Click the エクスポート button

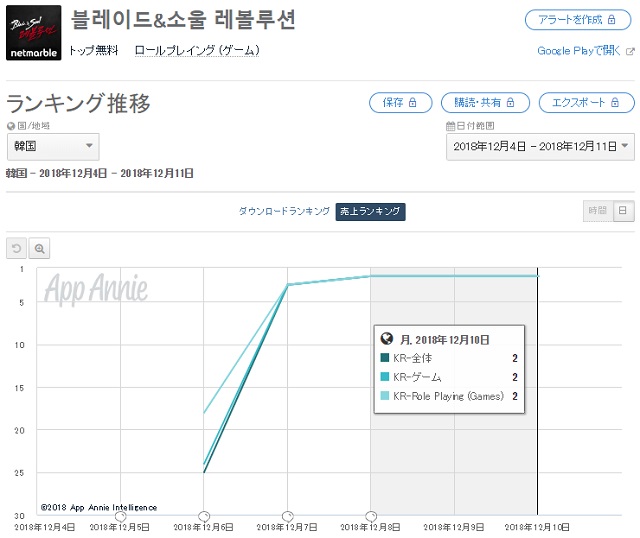point(587,102)
